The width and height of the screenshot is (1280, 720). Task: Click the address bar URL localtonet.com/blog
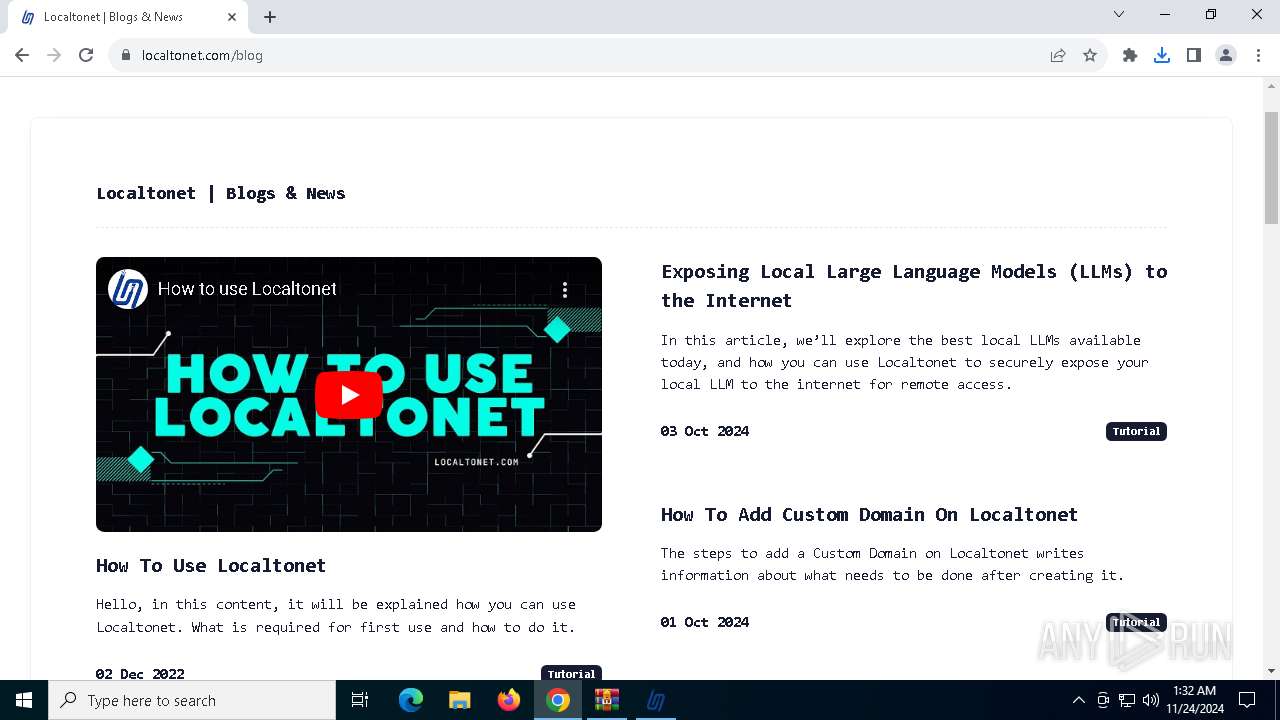click(202, 55)
